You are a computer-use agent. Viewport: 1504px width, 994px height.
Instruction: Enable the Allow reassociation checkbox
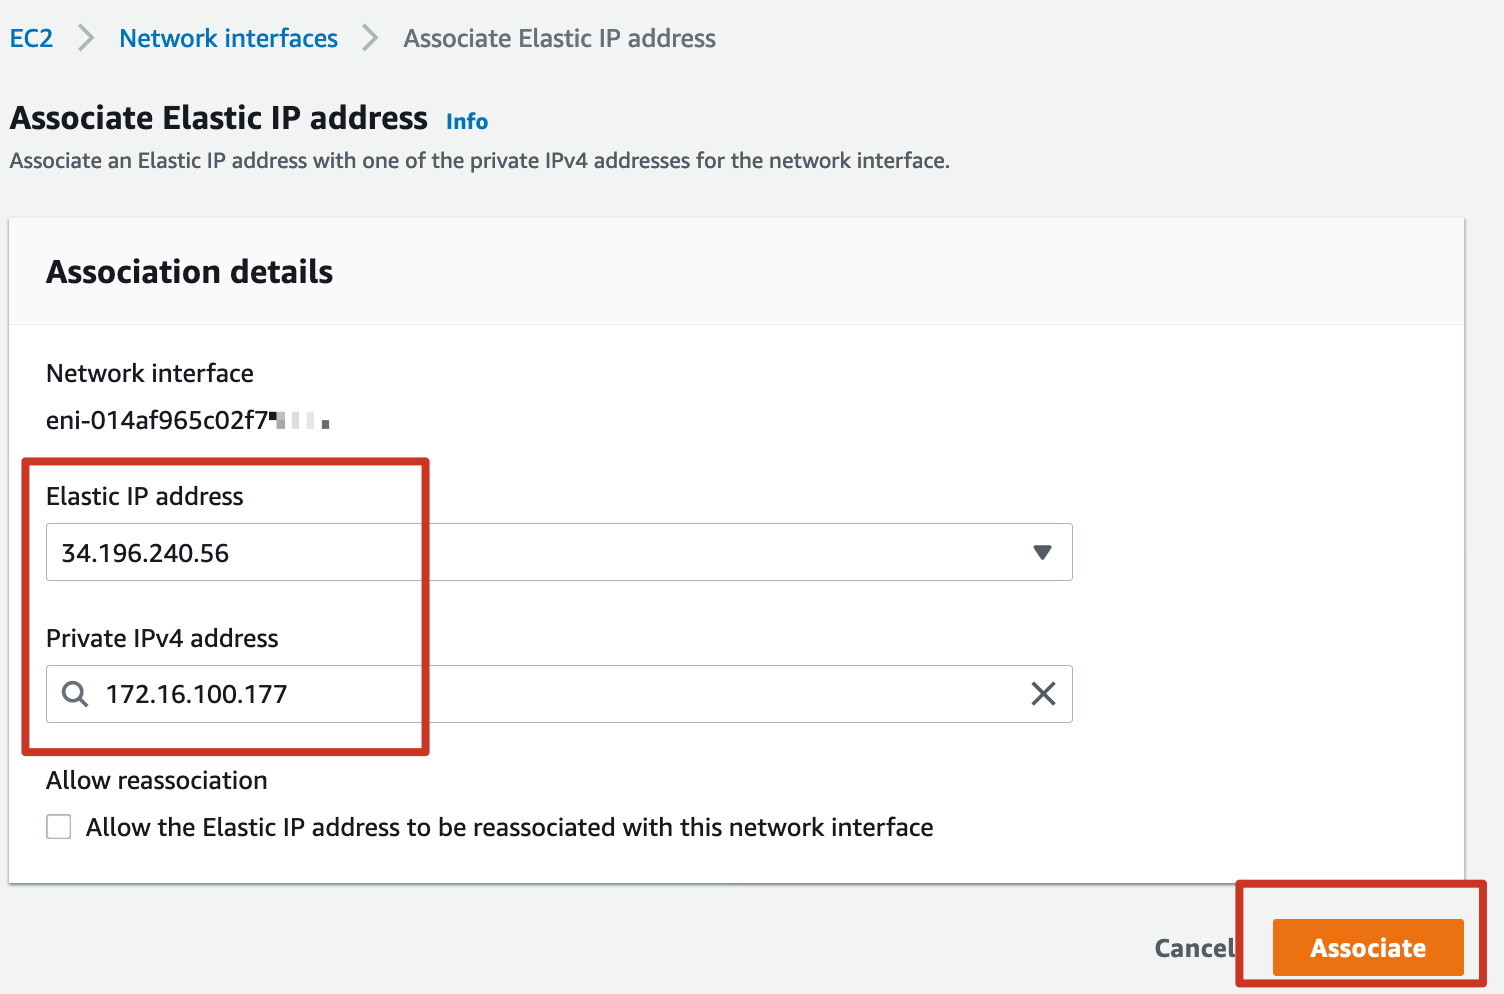coord(59,827)
